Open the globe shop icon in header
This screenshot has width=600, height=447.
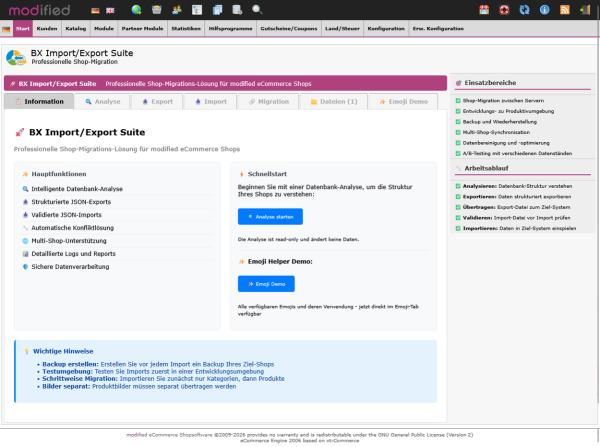click(136, 10)
